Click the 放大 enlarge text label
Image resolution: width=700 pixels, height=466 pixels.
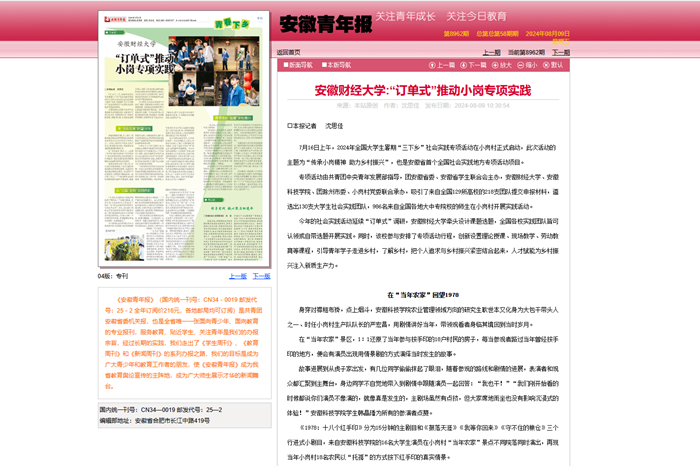coord(505,65)
